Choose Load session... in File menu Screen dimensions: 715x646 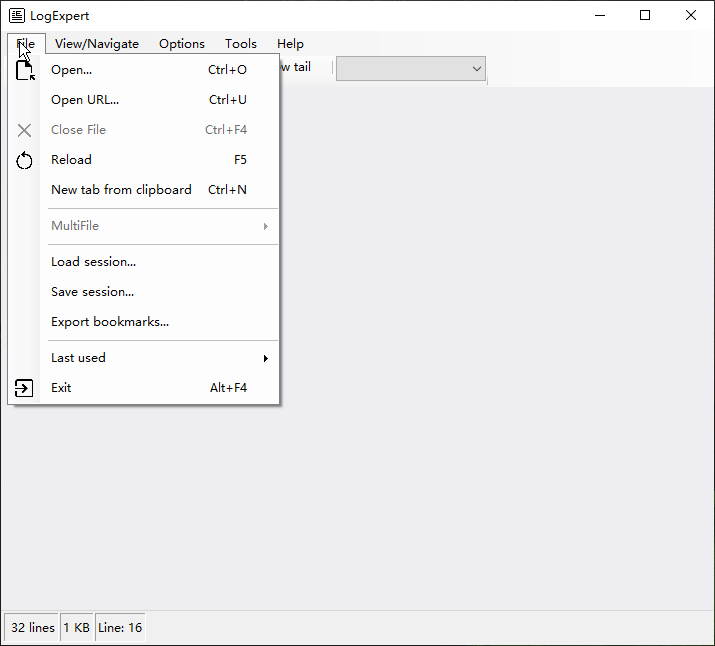[93, 262]
